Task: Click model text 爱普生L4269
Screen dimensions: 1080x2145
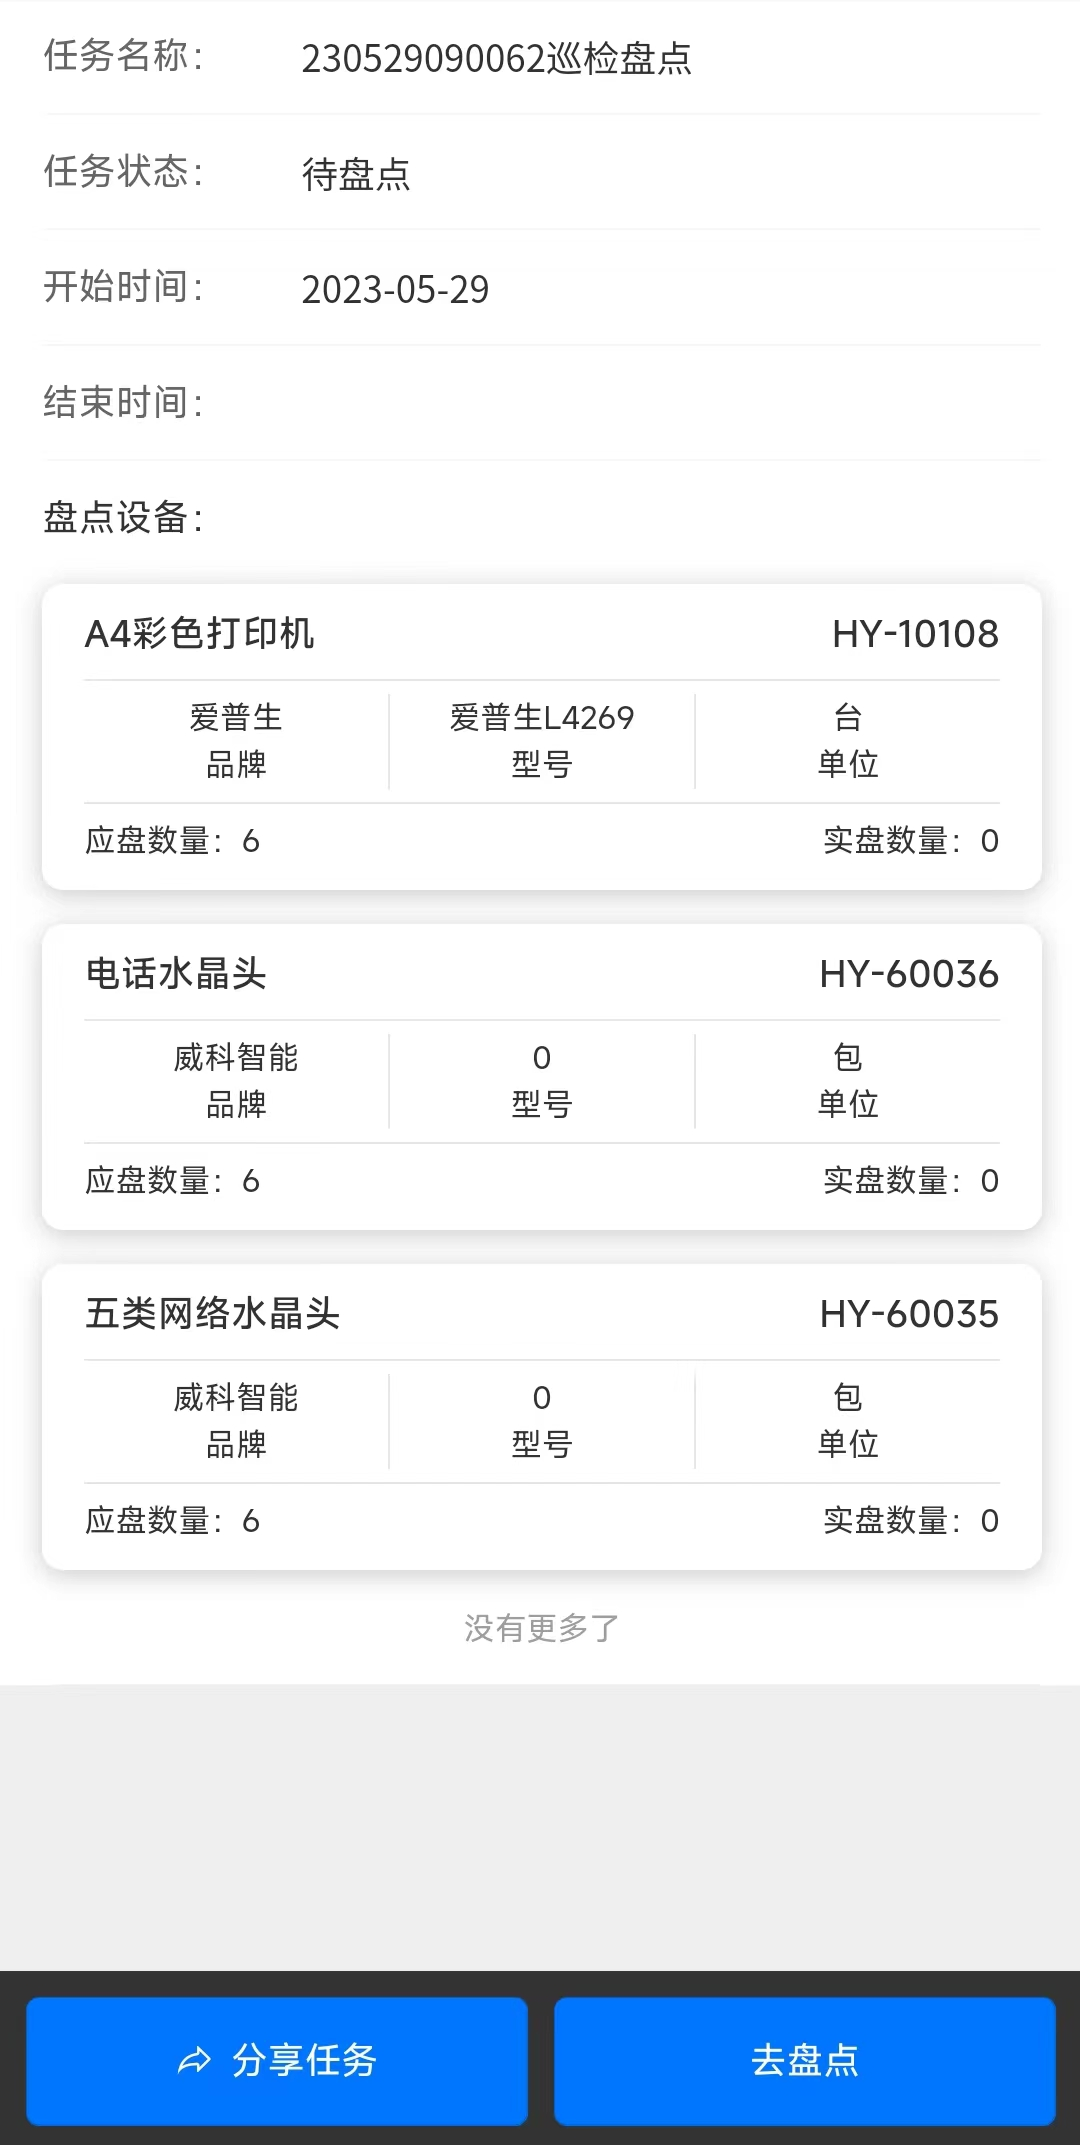Action: click(x=541, y=718)
